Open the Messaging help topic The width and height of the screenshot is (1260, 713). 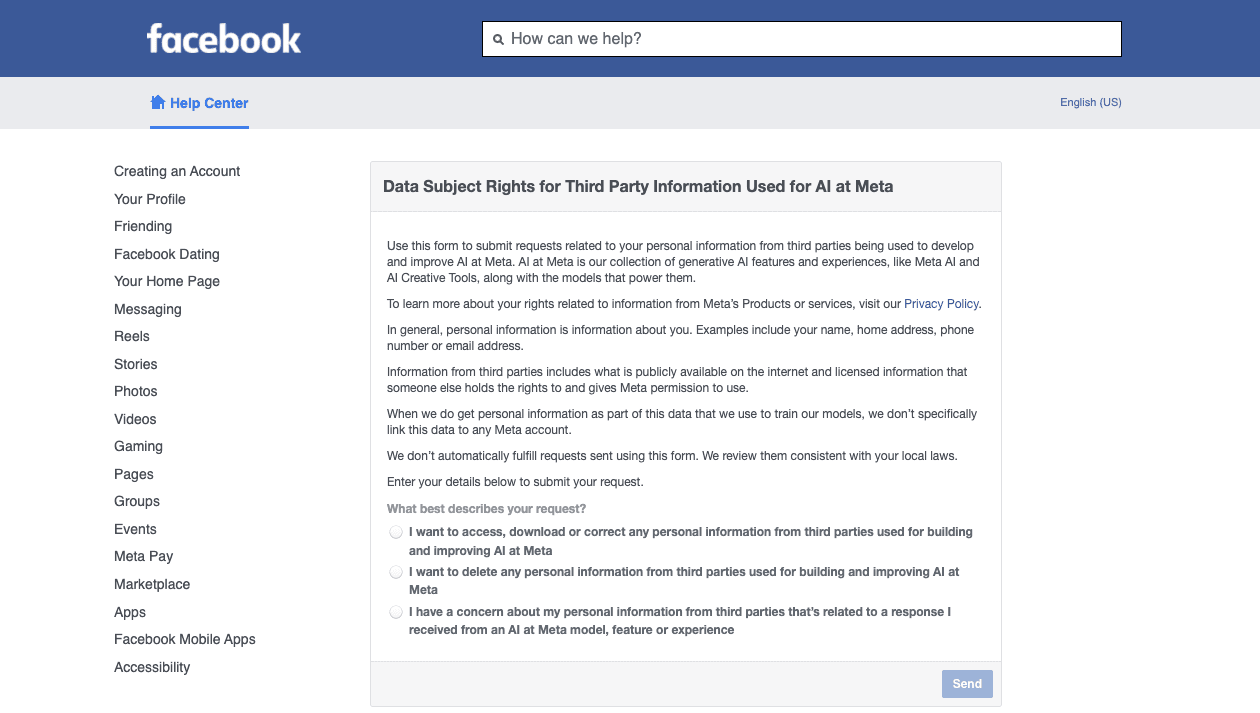coord(148,309)
